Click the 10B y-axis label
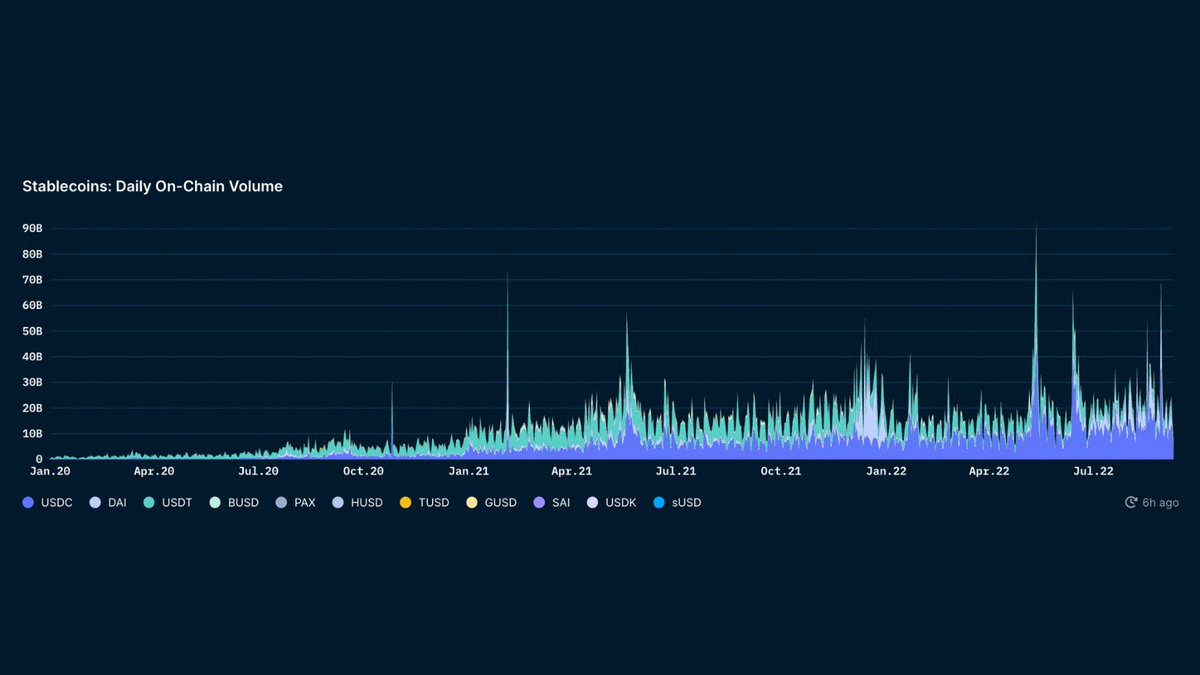The width and height of the screenshot is (1200, 675). pyautogui.click(x=33, y=434)
